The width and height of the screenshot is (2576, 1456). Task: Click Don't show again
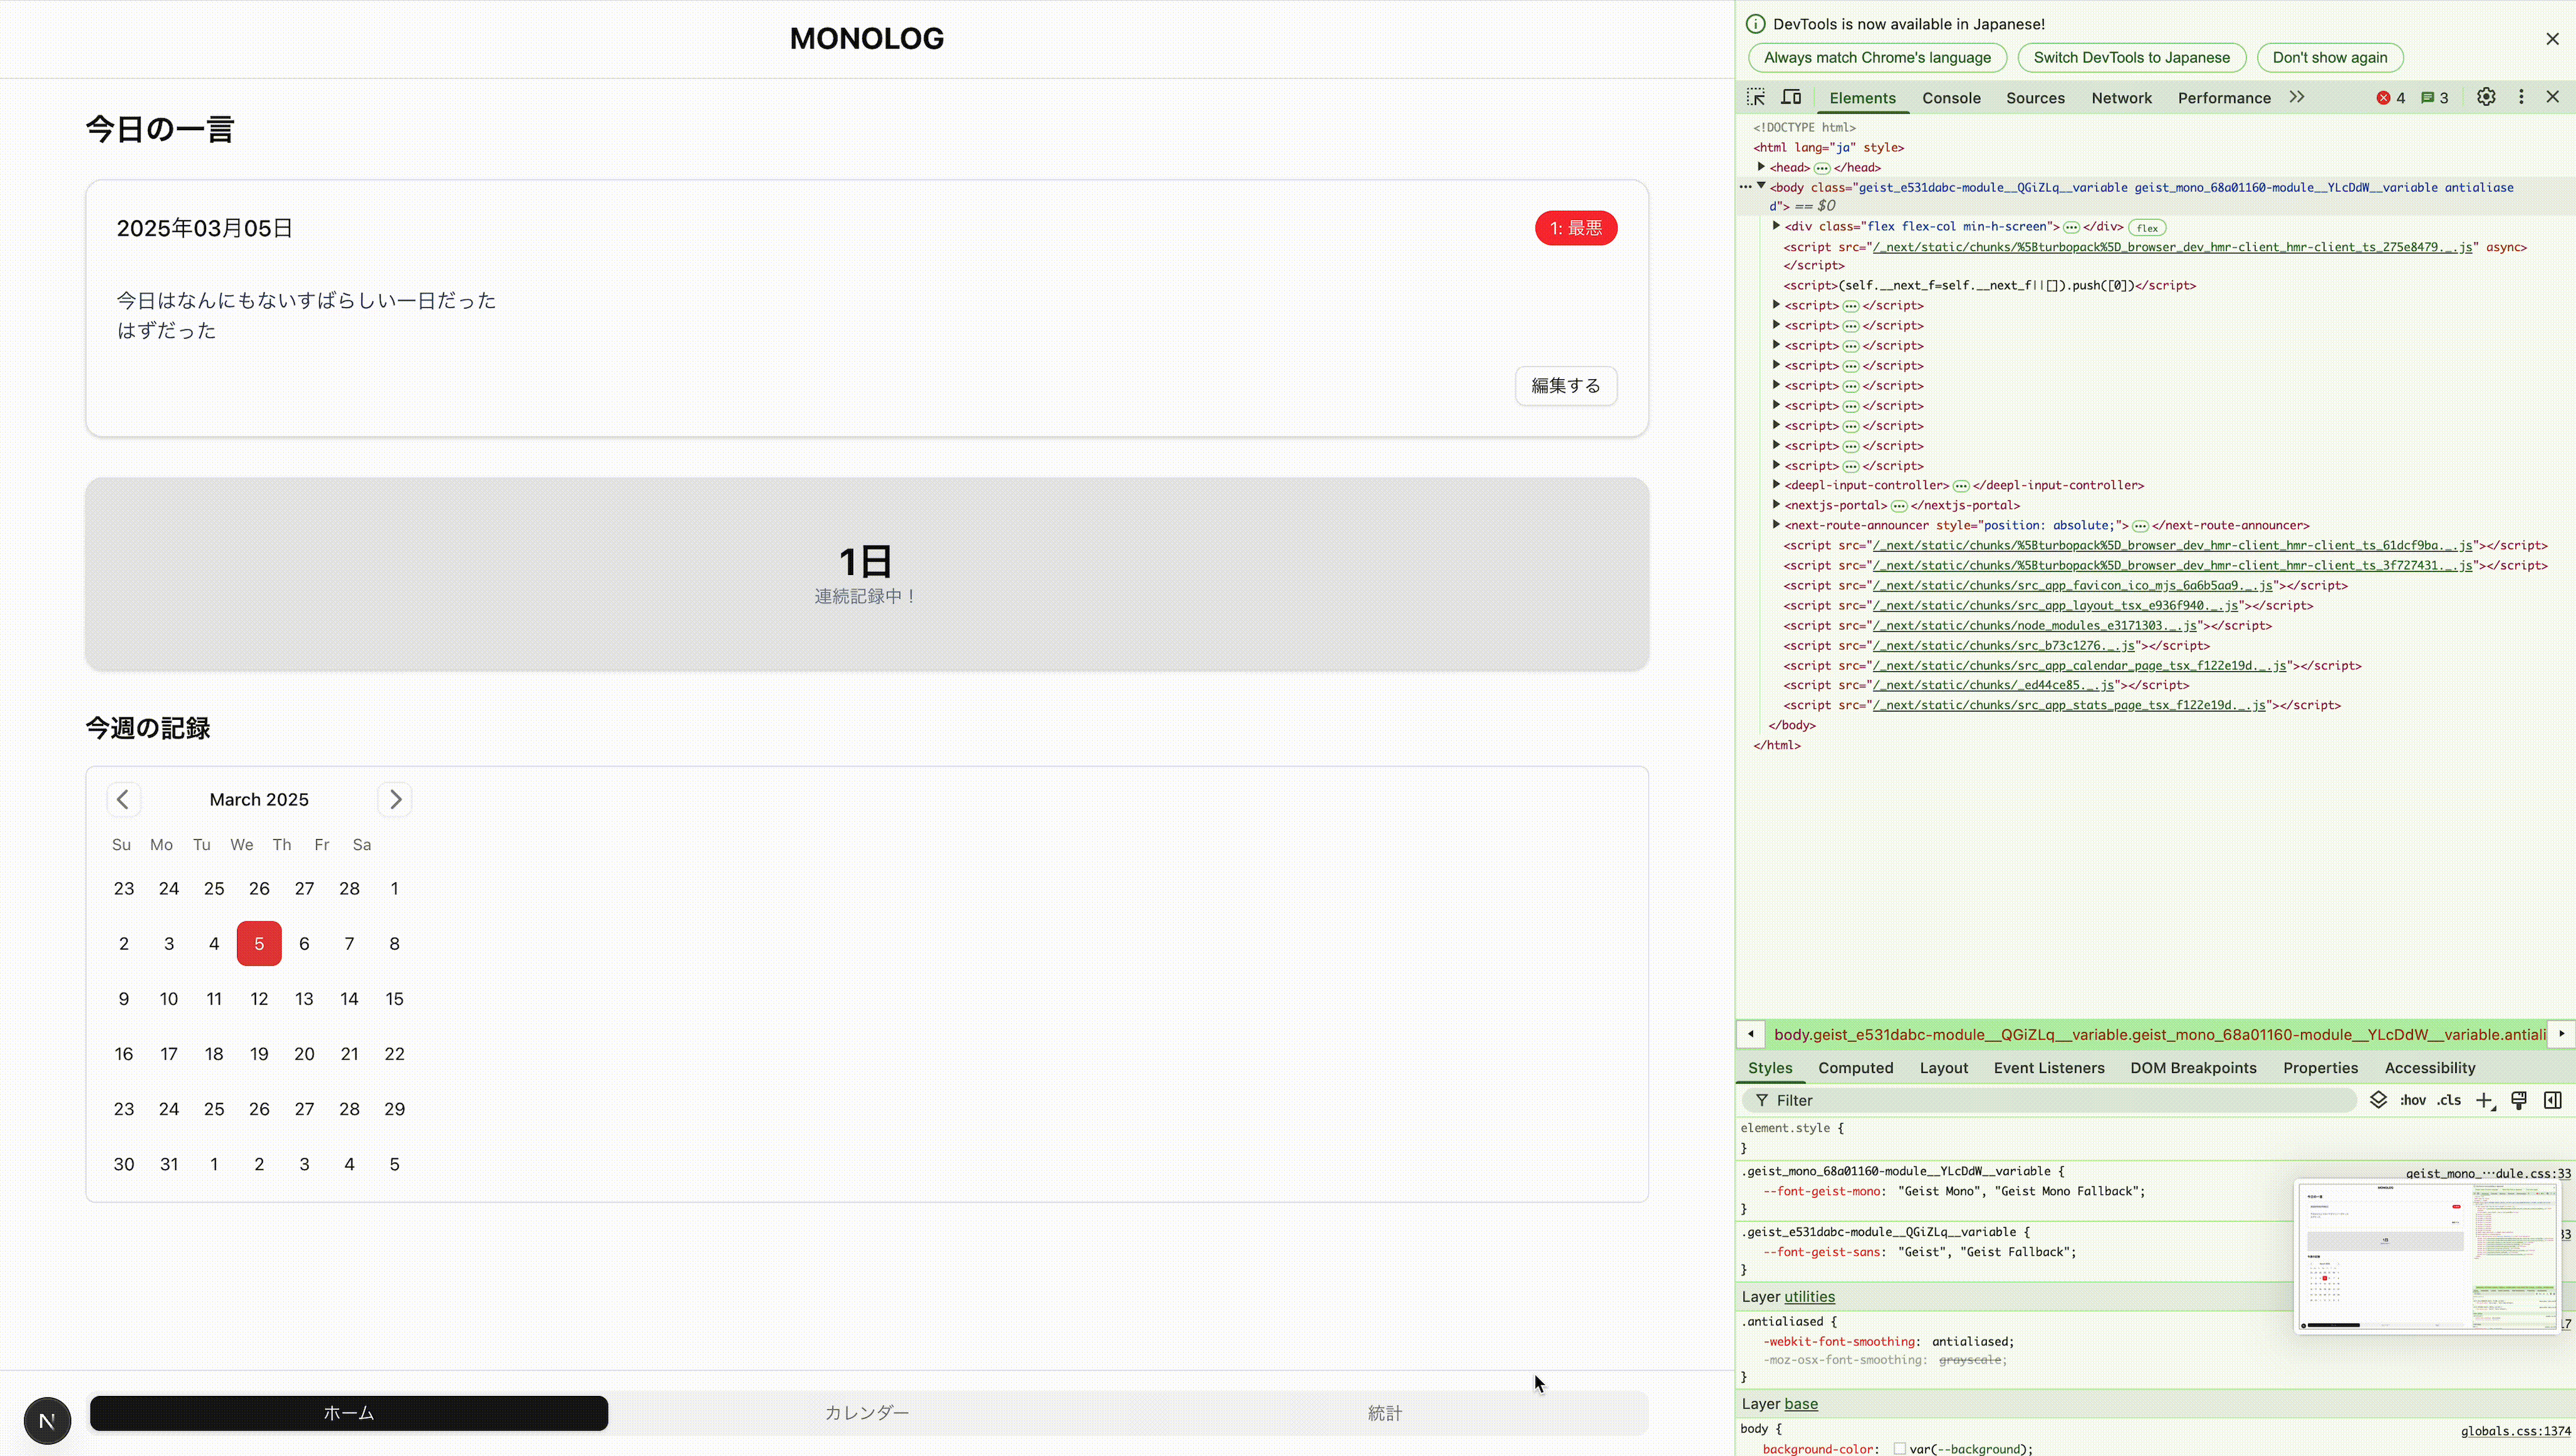(2330, 57)
